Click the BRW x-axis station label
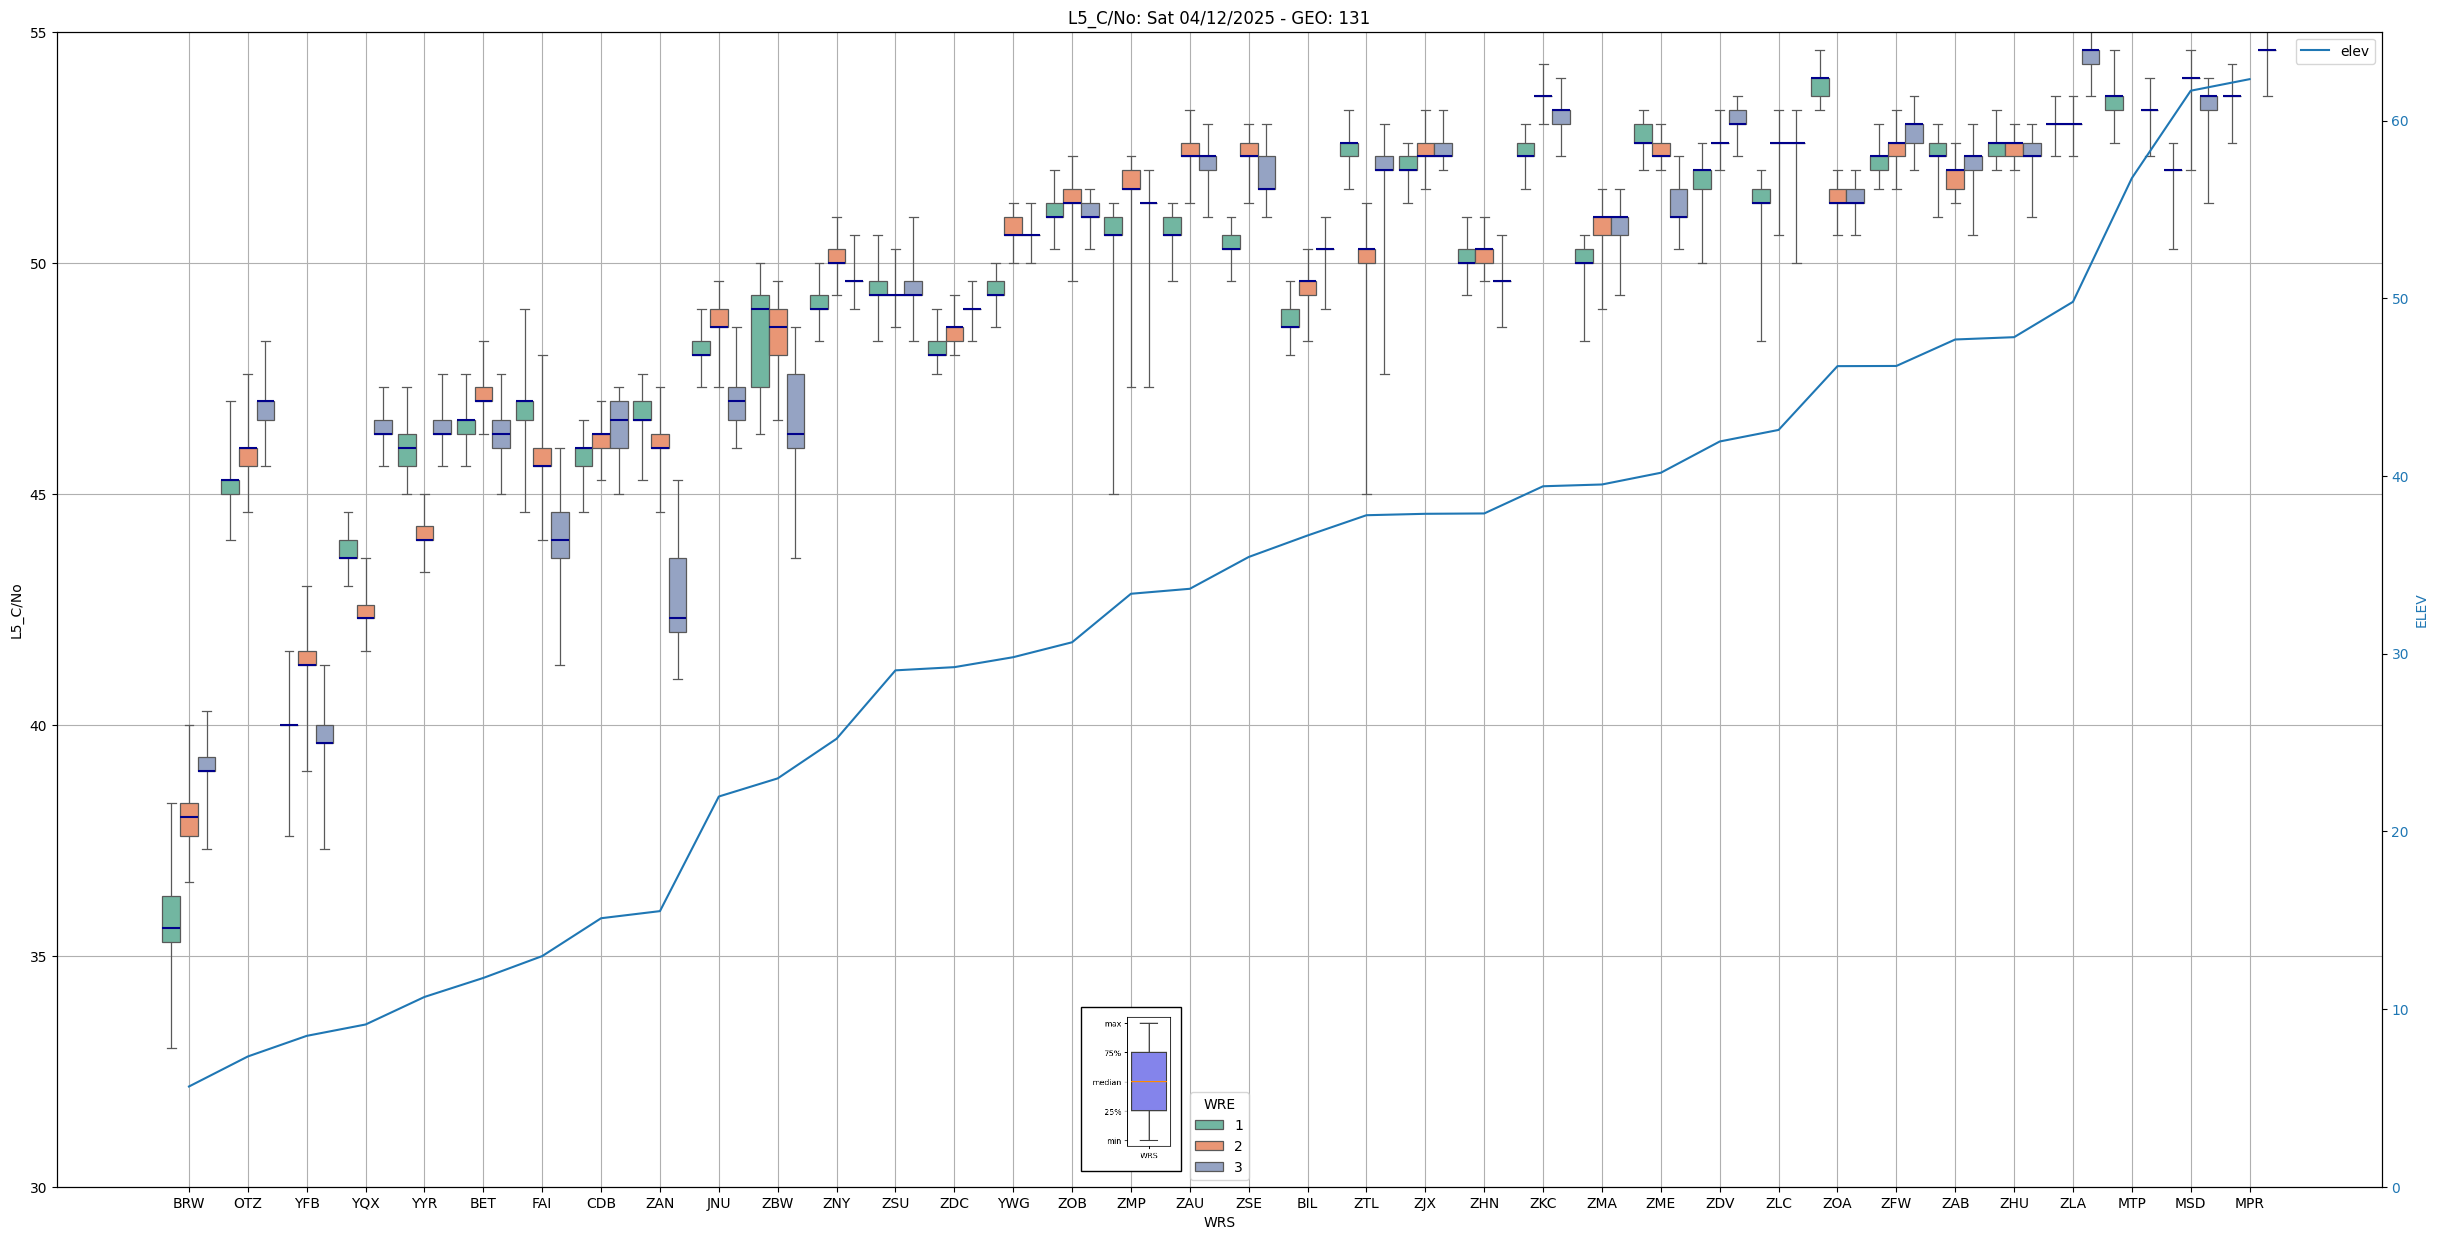The width and height of the screenshot is (2438, 1240). click(x=188, y=1204)
